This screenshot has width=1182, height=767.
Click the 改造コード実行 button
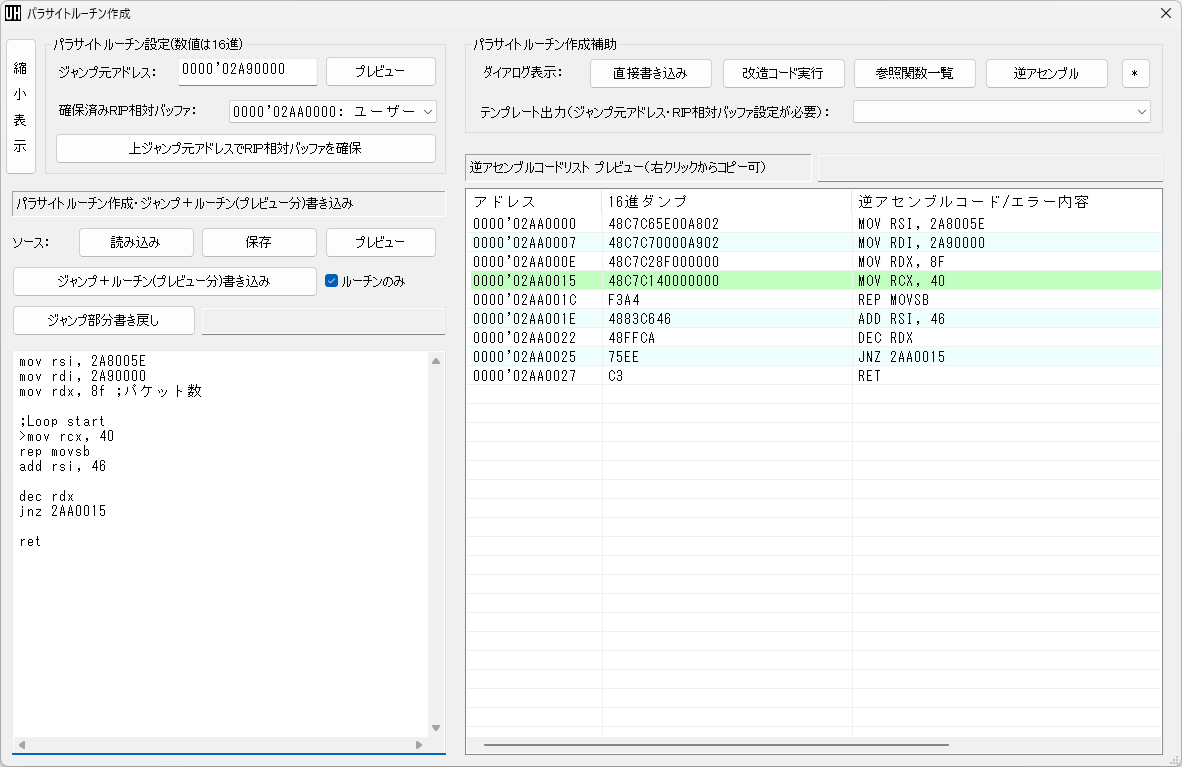point(783,73)
